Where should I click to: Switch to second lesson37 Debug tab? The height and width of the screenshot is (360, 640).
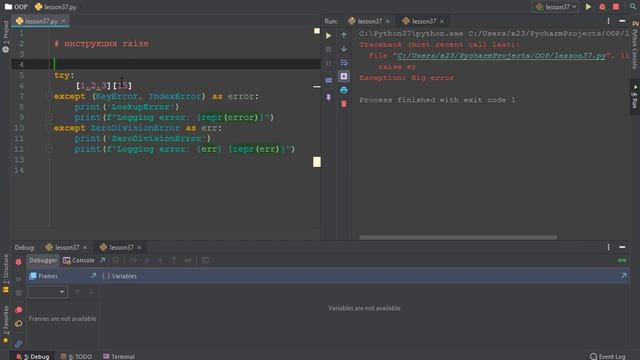(x=117, y=247)
